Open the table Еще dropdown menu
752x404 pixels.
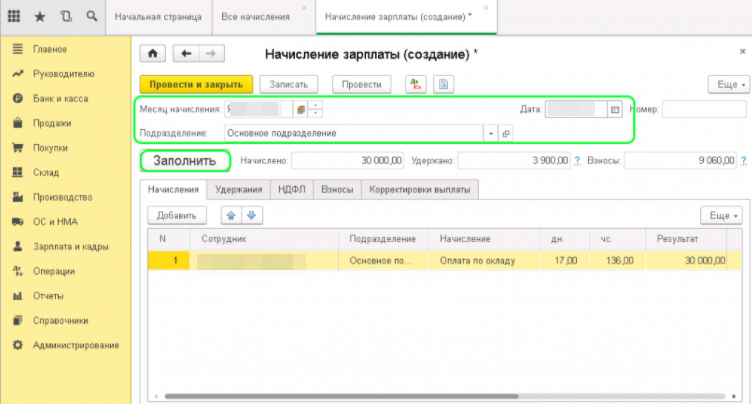coord(721,215)
